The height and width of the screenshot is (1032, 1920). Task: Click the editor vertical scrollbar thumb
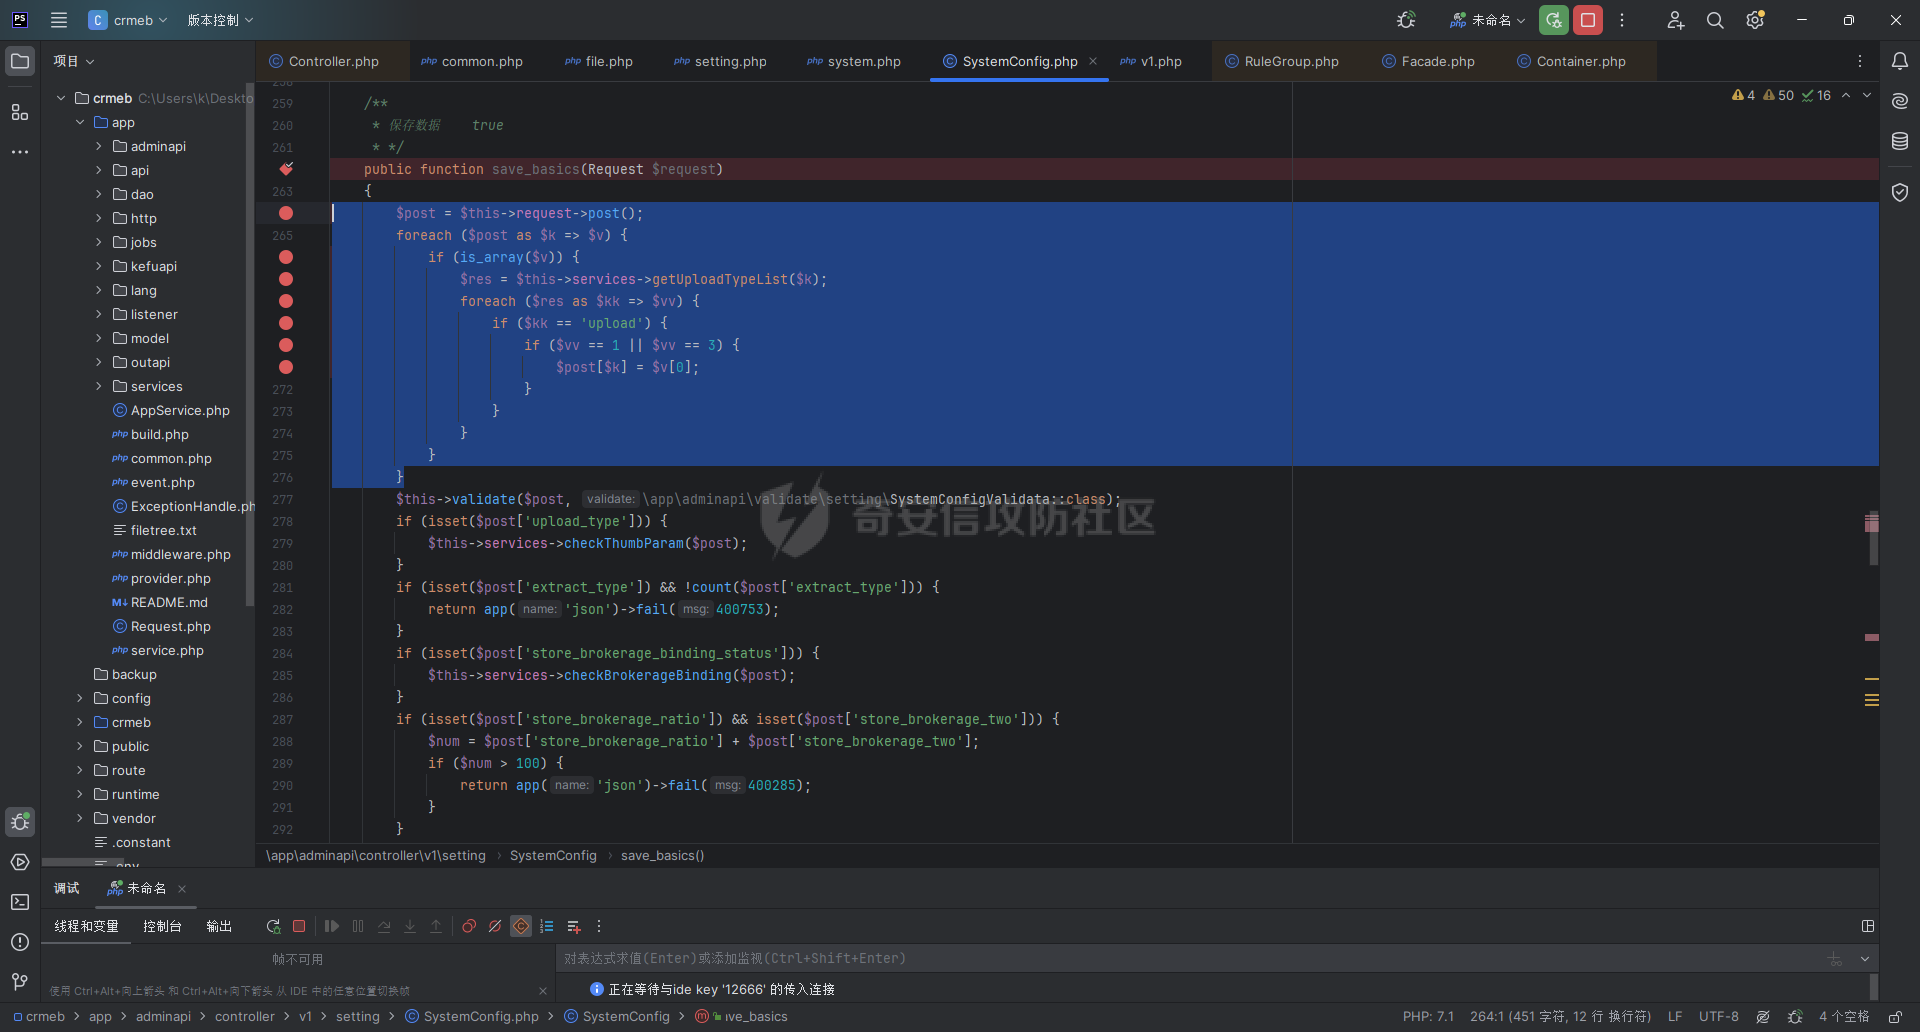point(1873,538)
